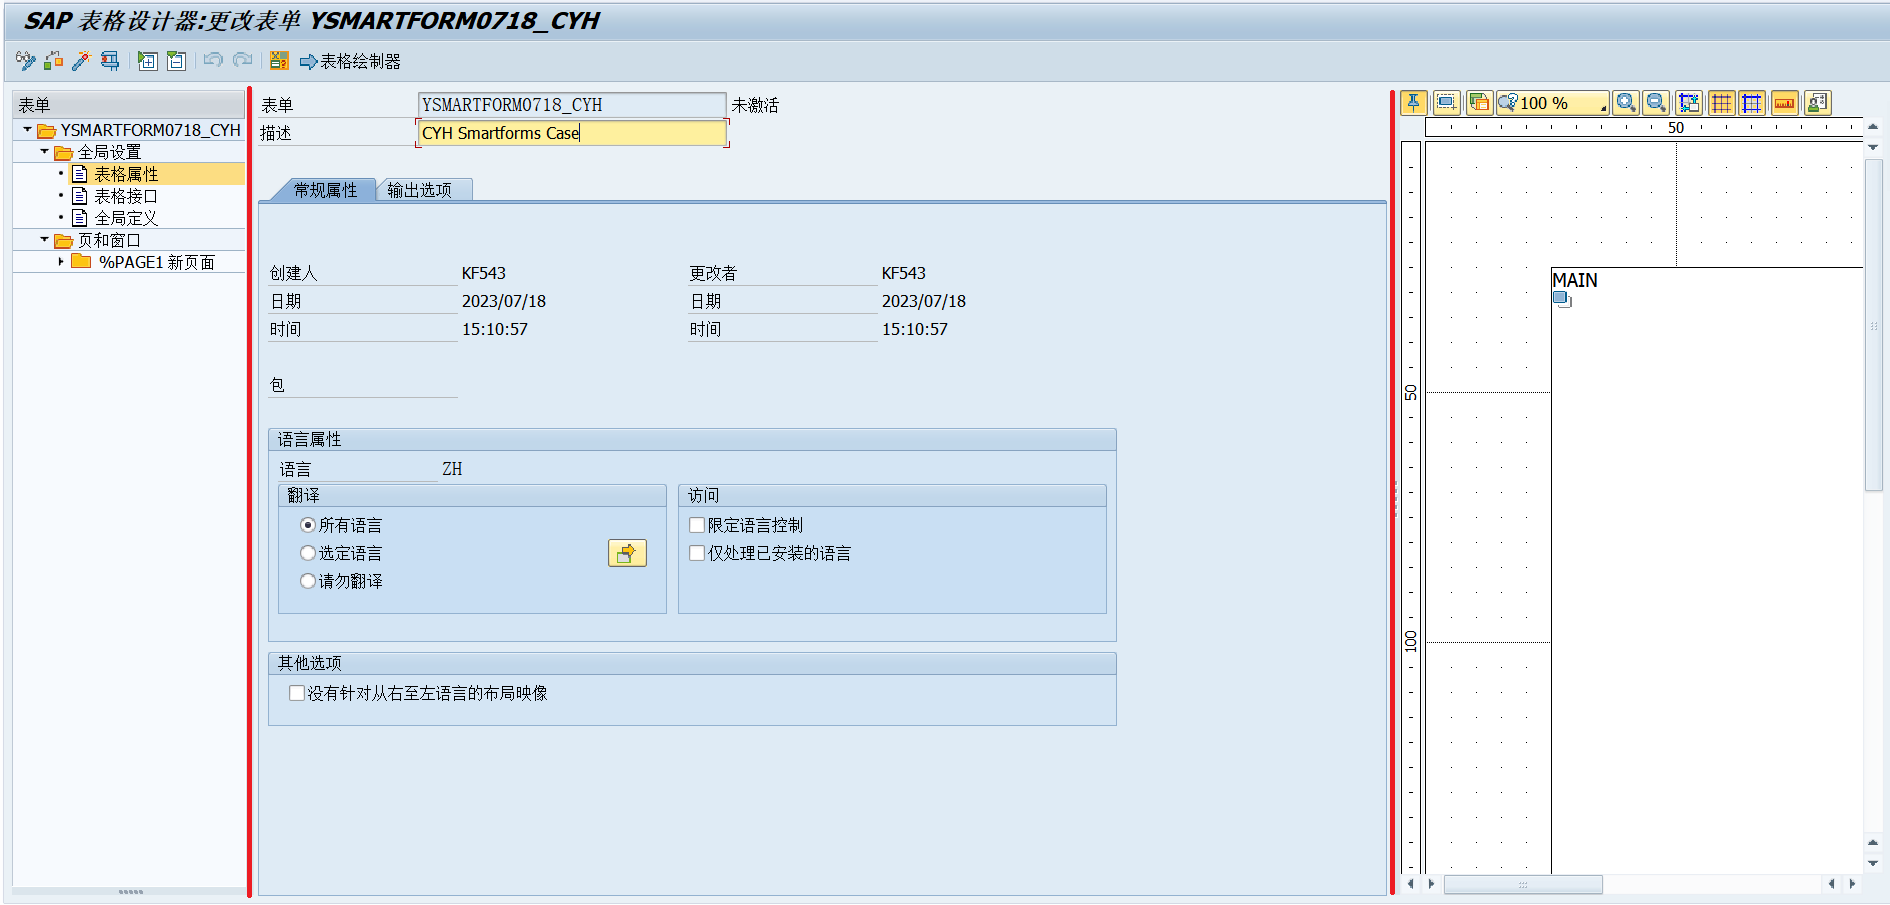Click the zoom out magnifier icon
1890x905 pixels.
(x=1656, y=103)
